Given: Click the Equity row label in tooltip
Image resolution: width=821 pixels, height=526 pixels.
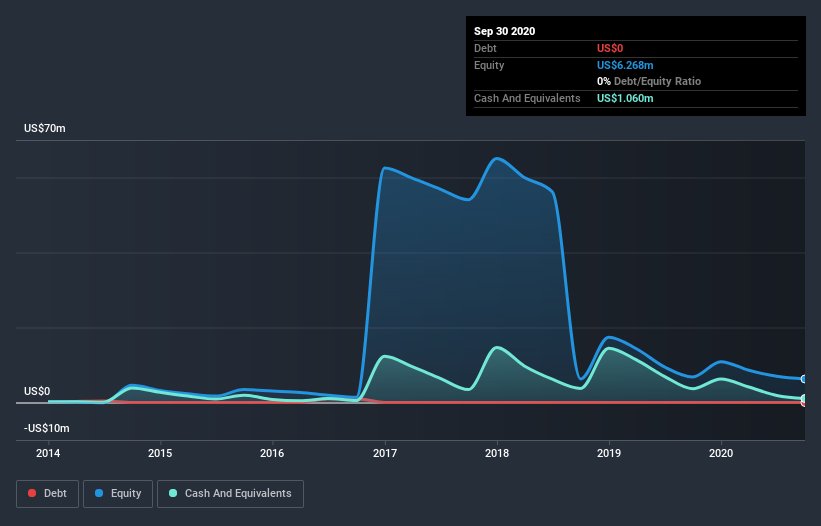Looking at the screenshot, I should tap(489, 65).
